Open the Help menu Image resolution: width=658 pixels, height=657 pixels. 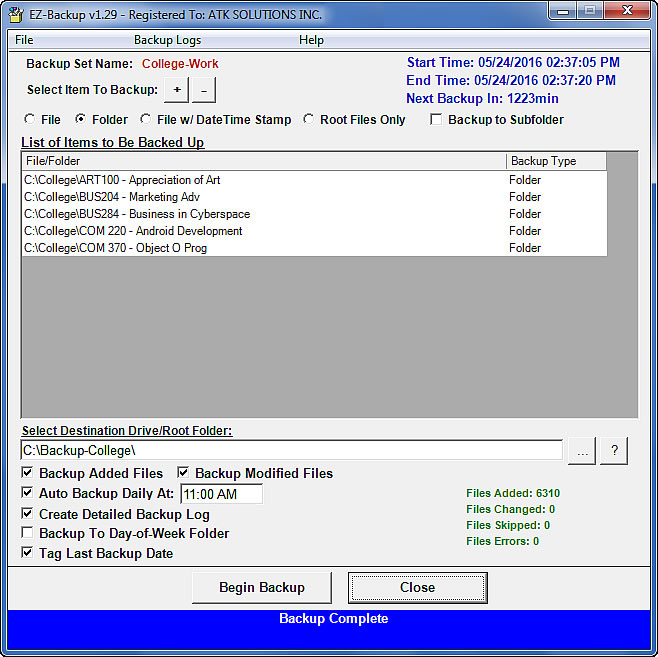[x=311, y=40]
